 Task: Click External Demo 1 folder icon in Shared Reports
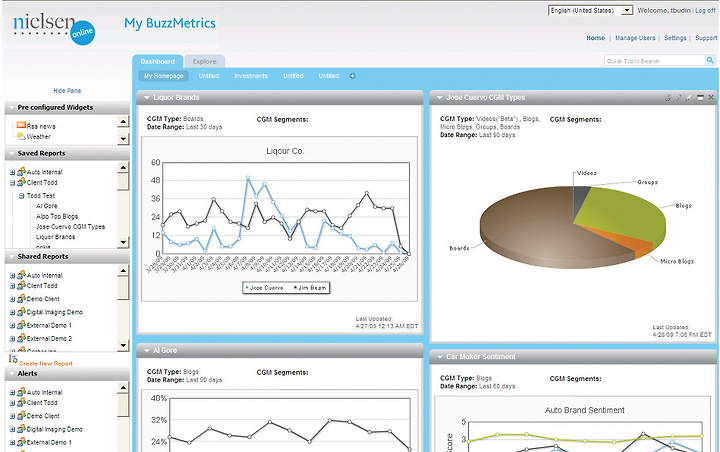tap(21, 325)
